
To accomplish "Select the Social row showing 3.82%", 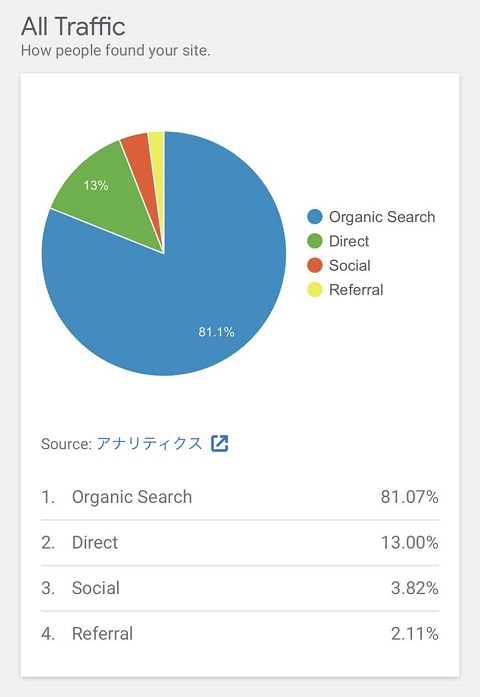I will (240, 588).
